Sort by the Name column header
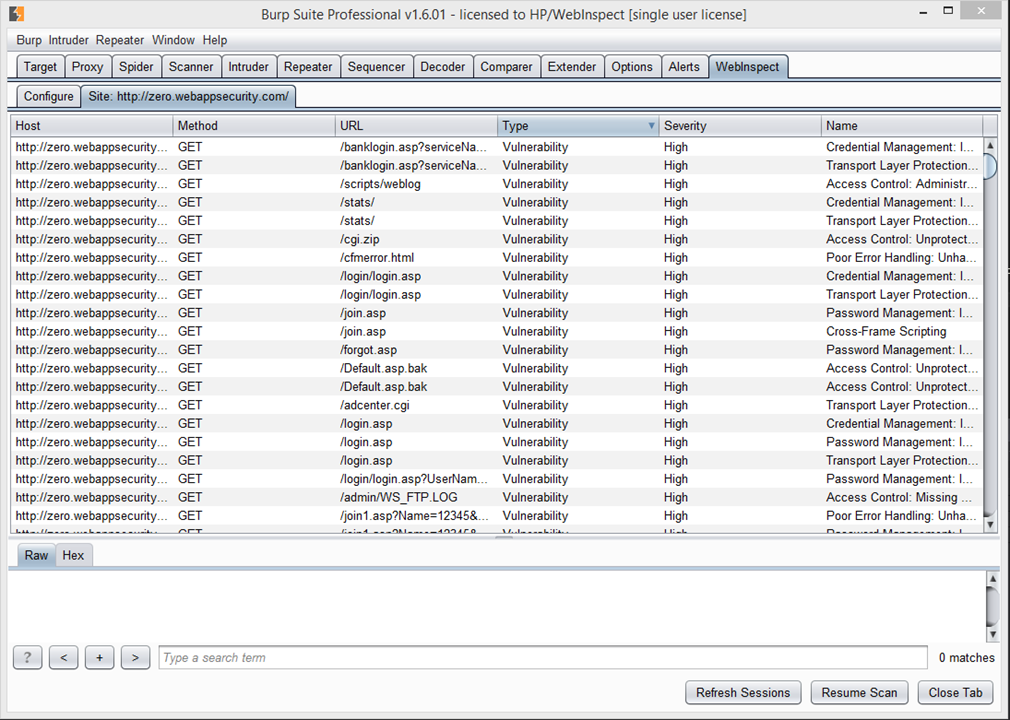Screen dimensions: 1010x720 [x=902, y=126]
